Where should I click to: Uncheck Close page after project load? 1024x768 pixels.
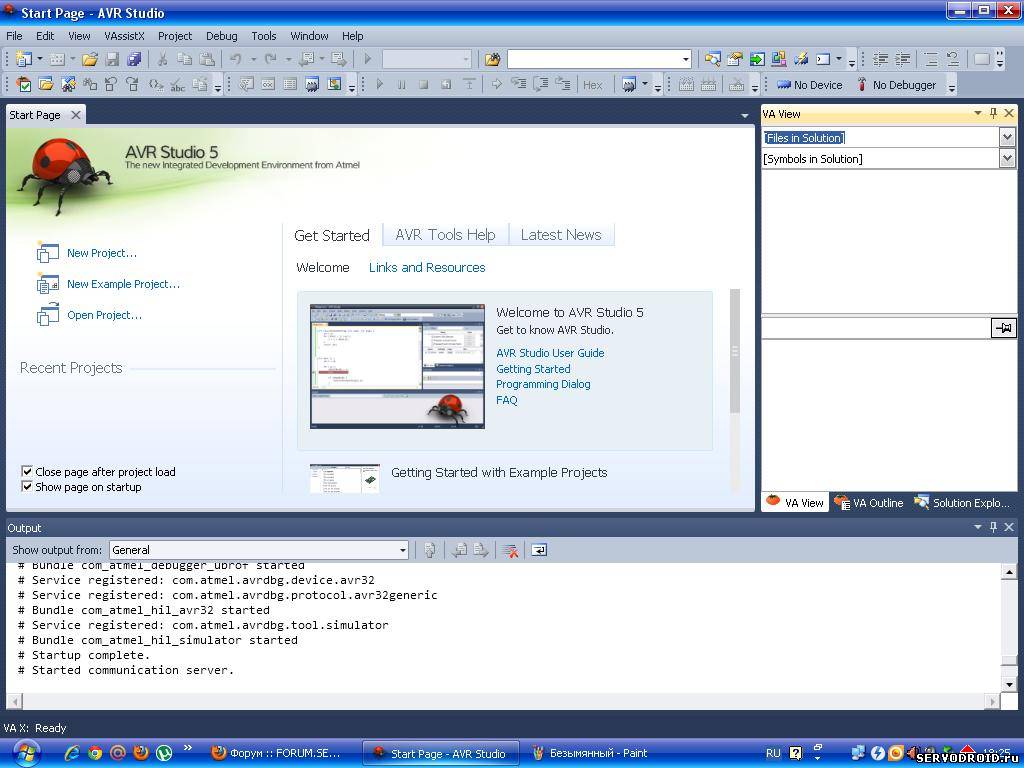[x=27, y=472]
